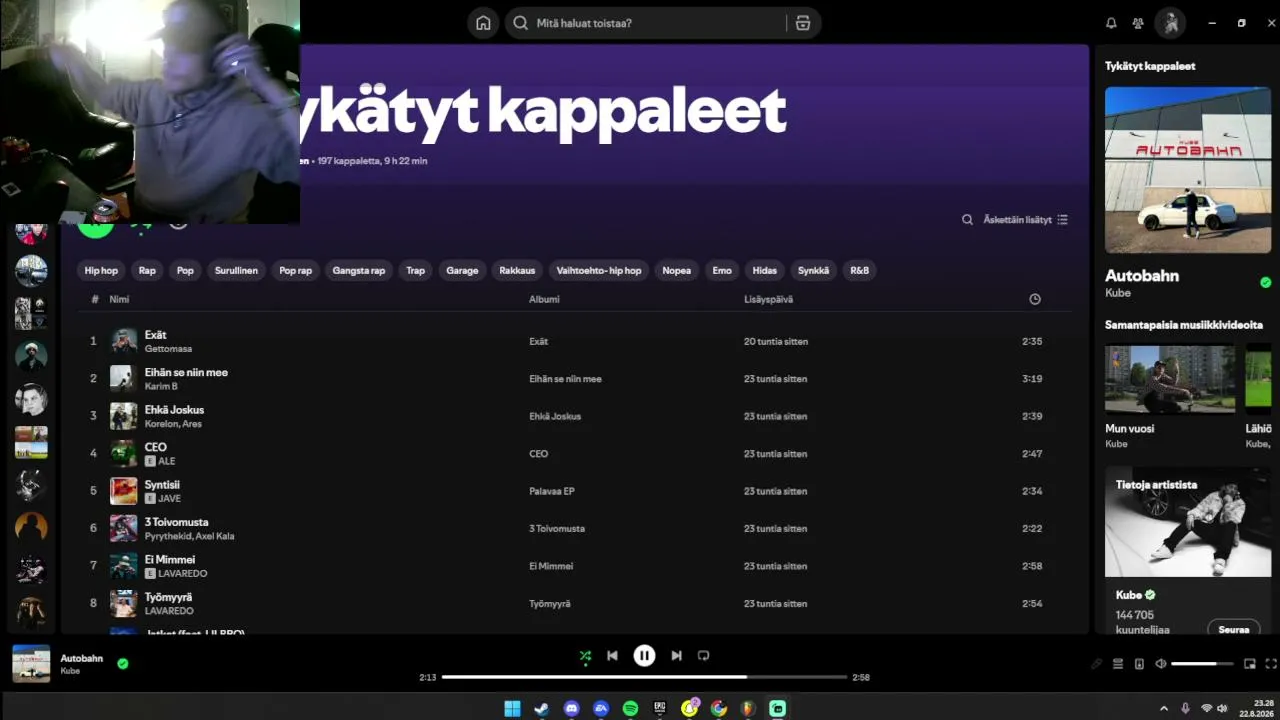Select the Garage filter chip

(x=462, y=270)
